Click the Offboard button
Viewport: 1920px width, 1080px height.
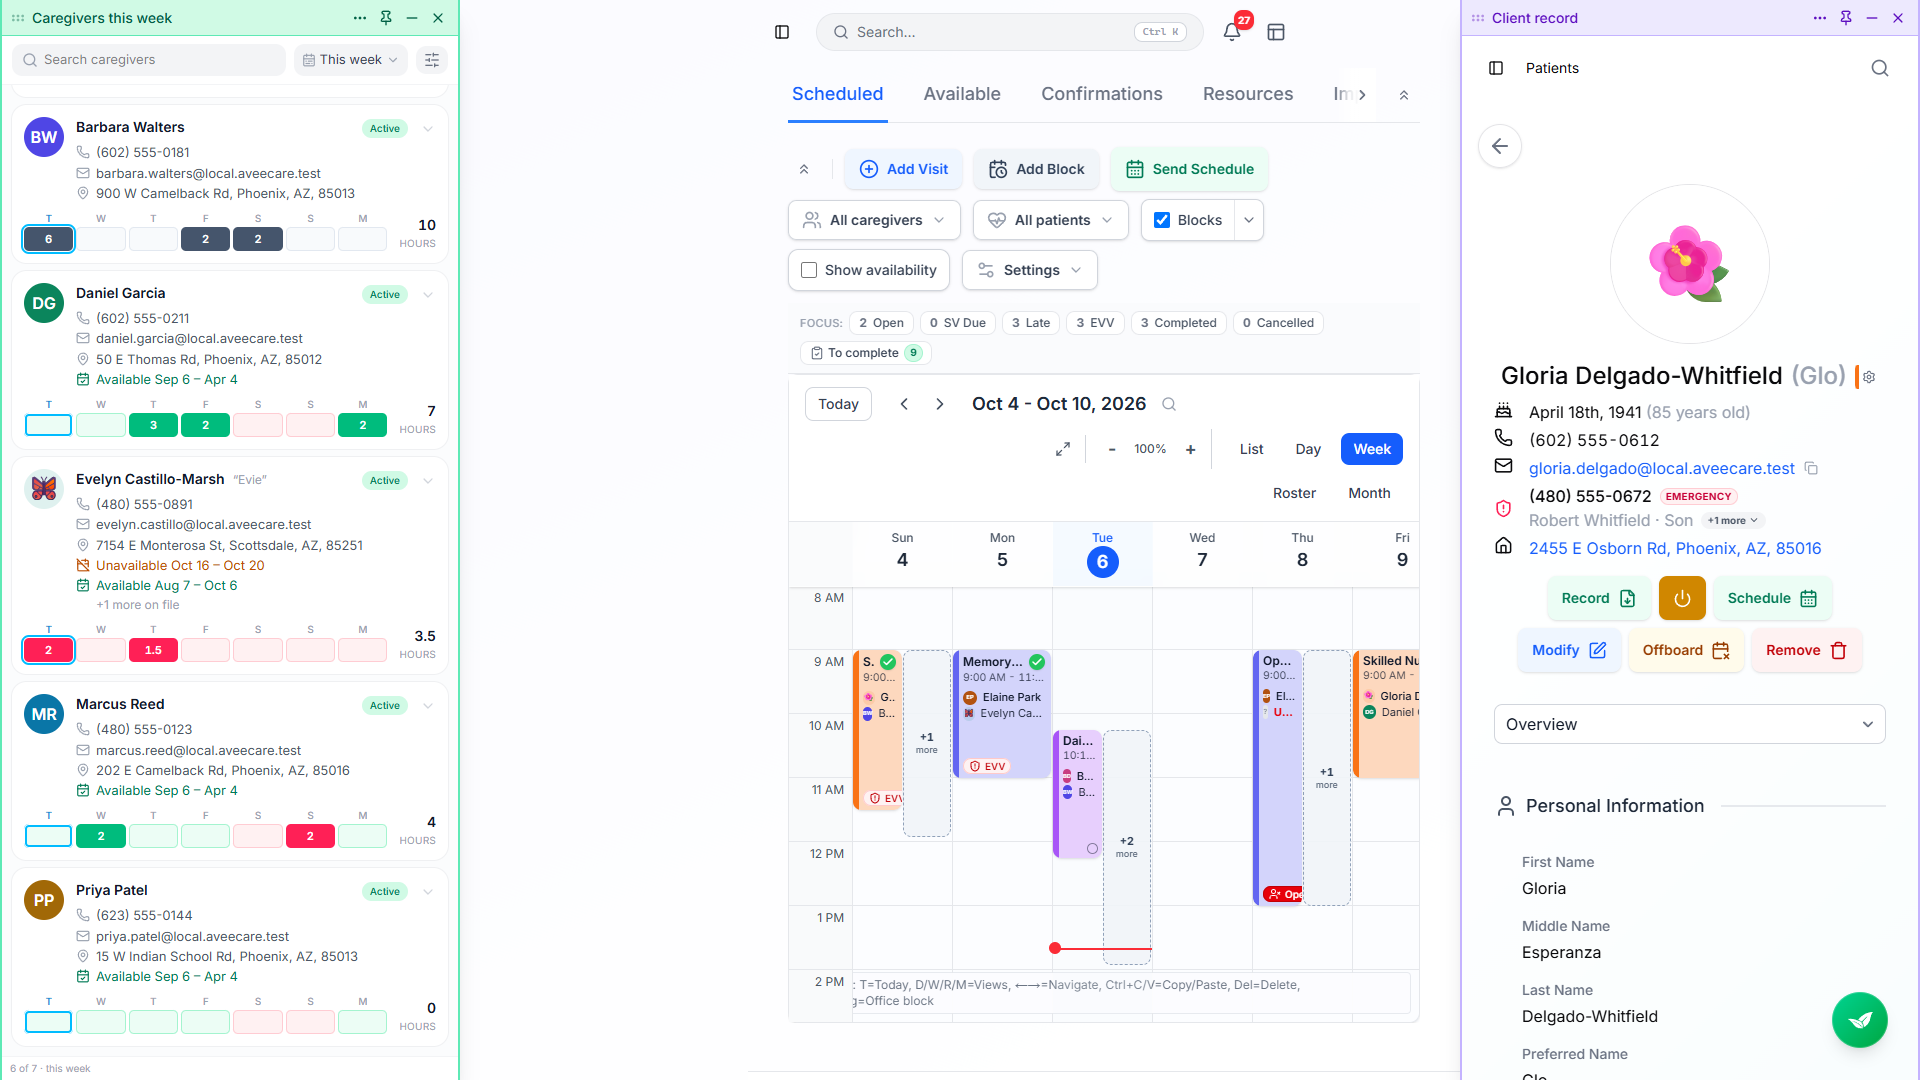click(x=1686, y=650)
